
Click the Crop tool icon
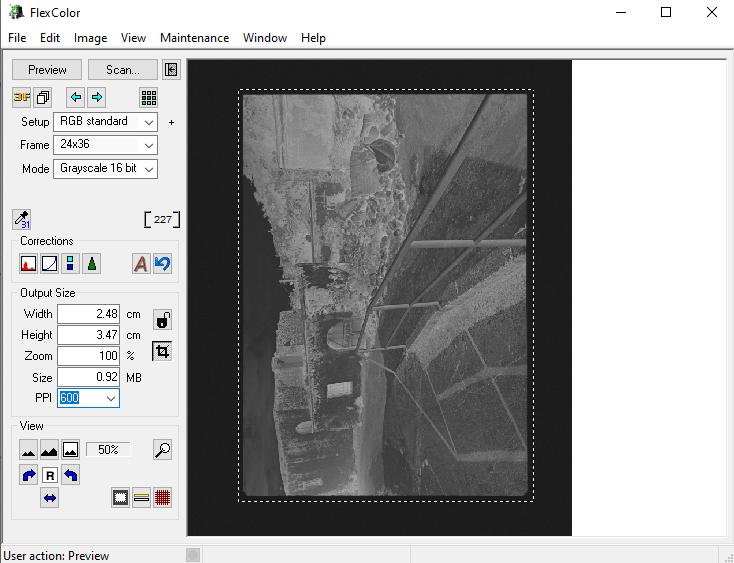click(162, 351)
